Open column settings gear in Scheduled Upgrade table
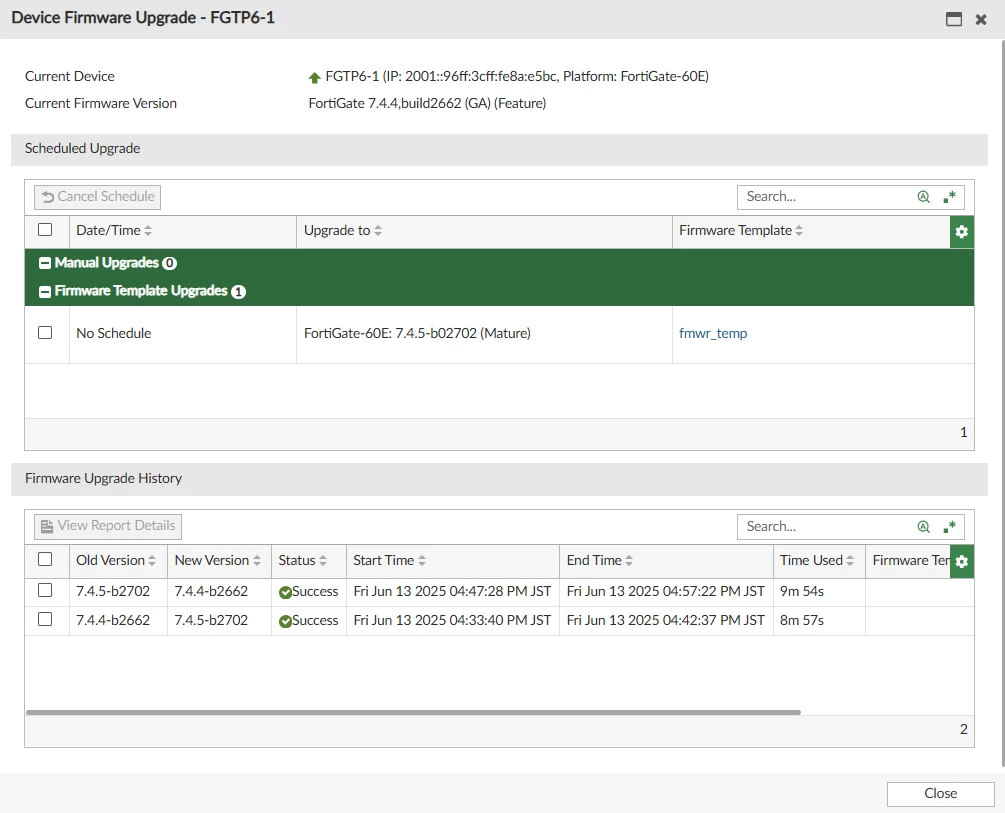The image size is (1005, 813). click(x=961, y=231)
